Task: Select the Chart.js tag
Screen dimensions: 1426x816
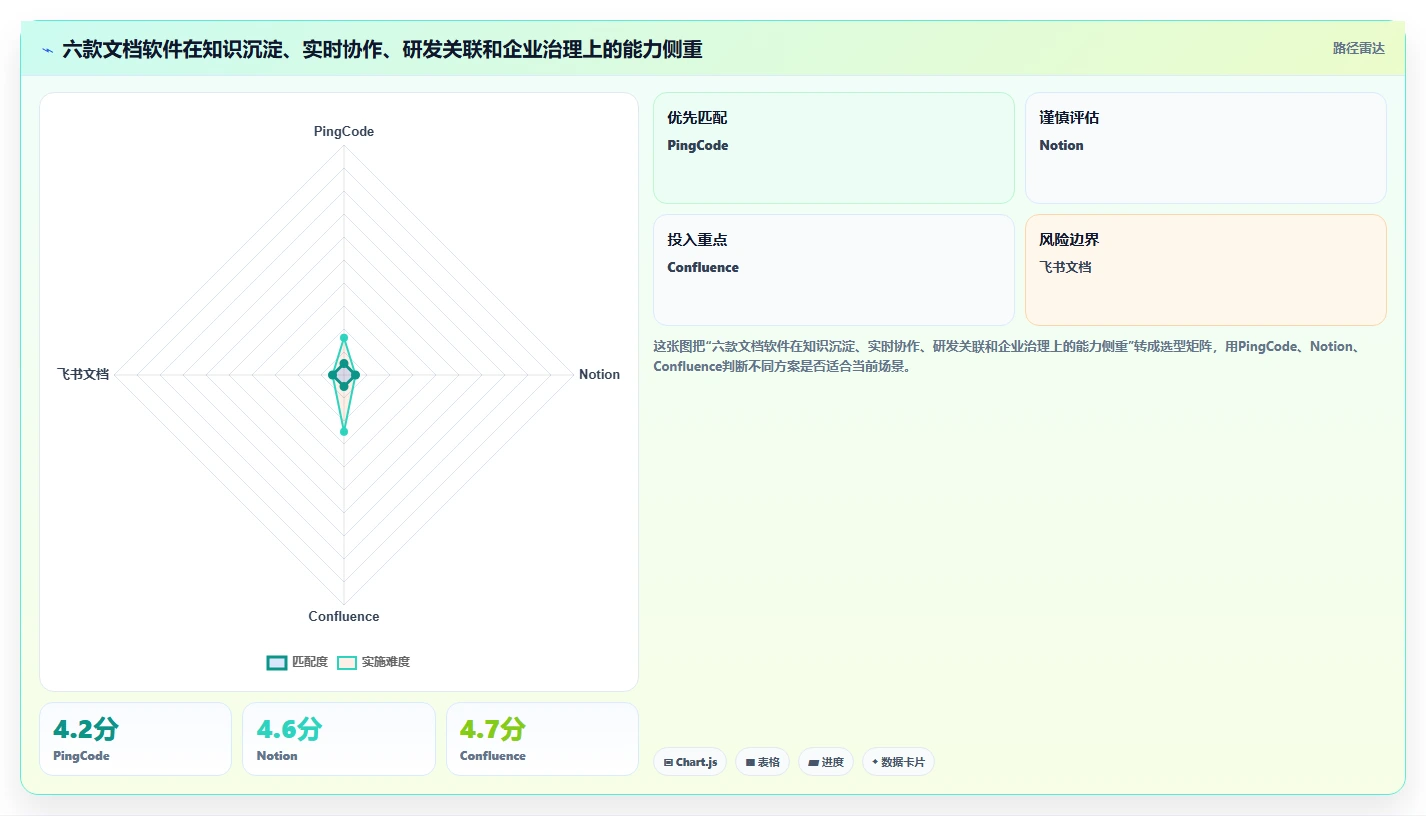Action: pyautogui.click(x=690, y=762)
